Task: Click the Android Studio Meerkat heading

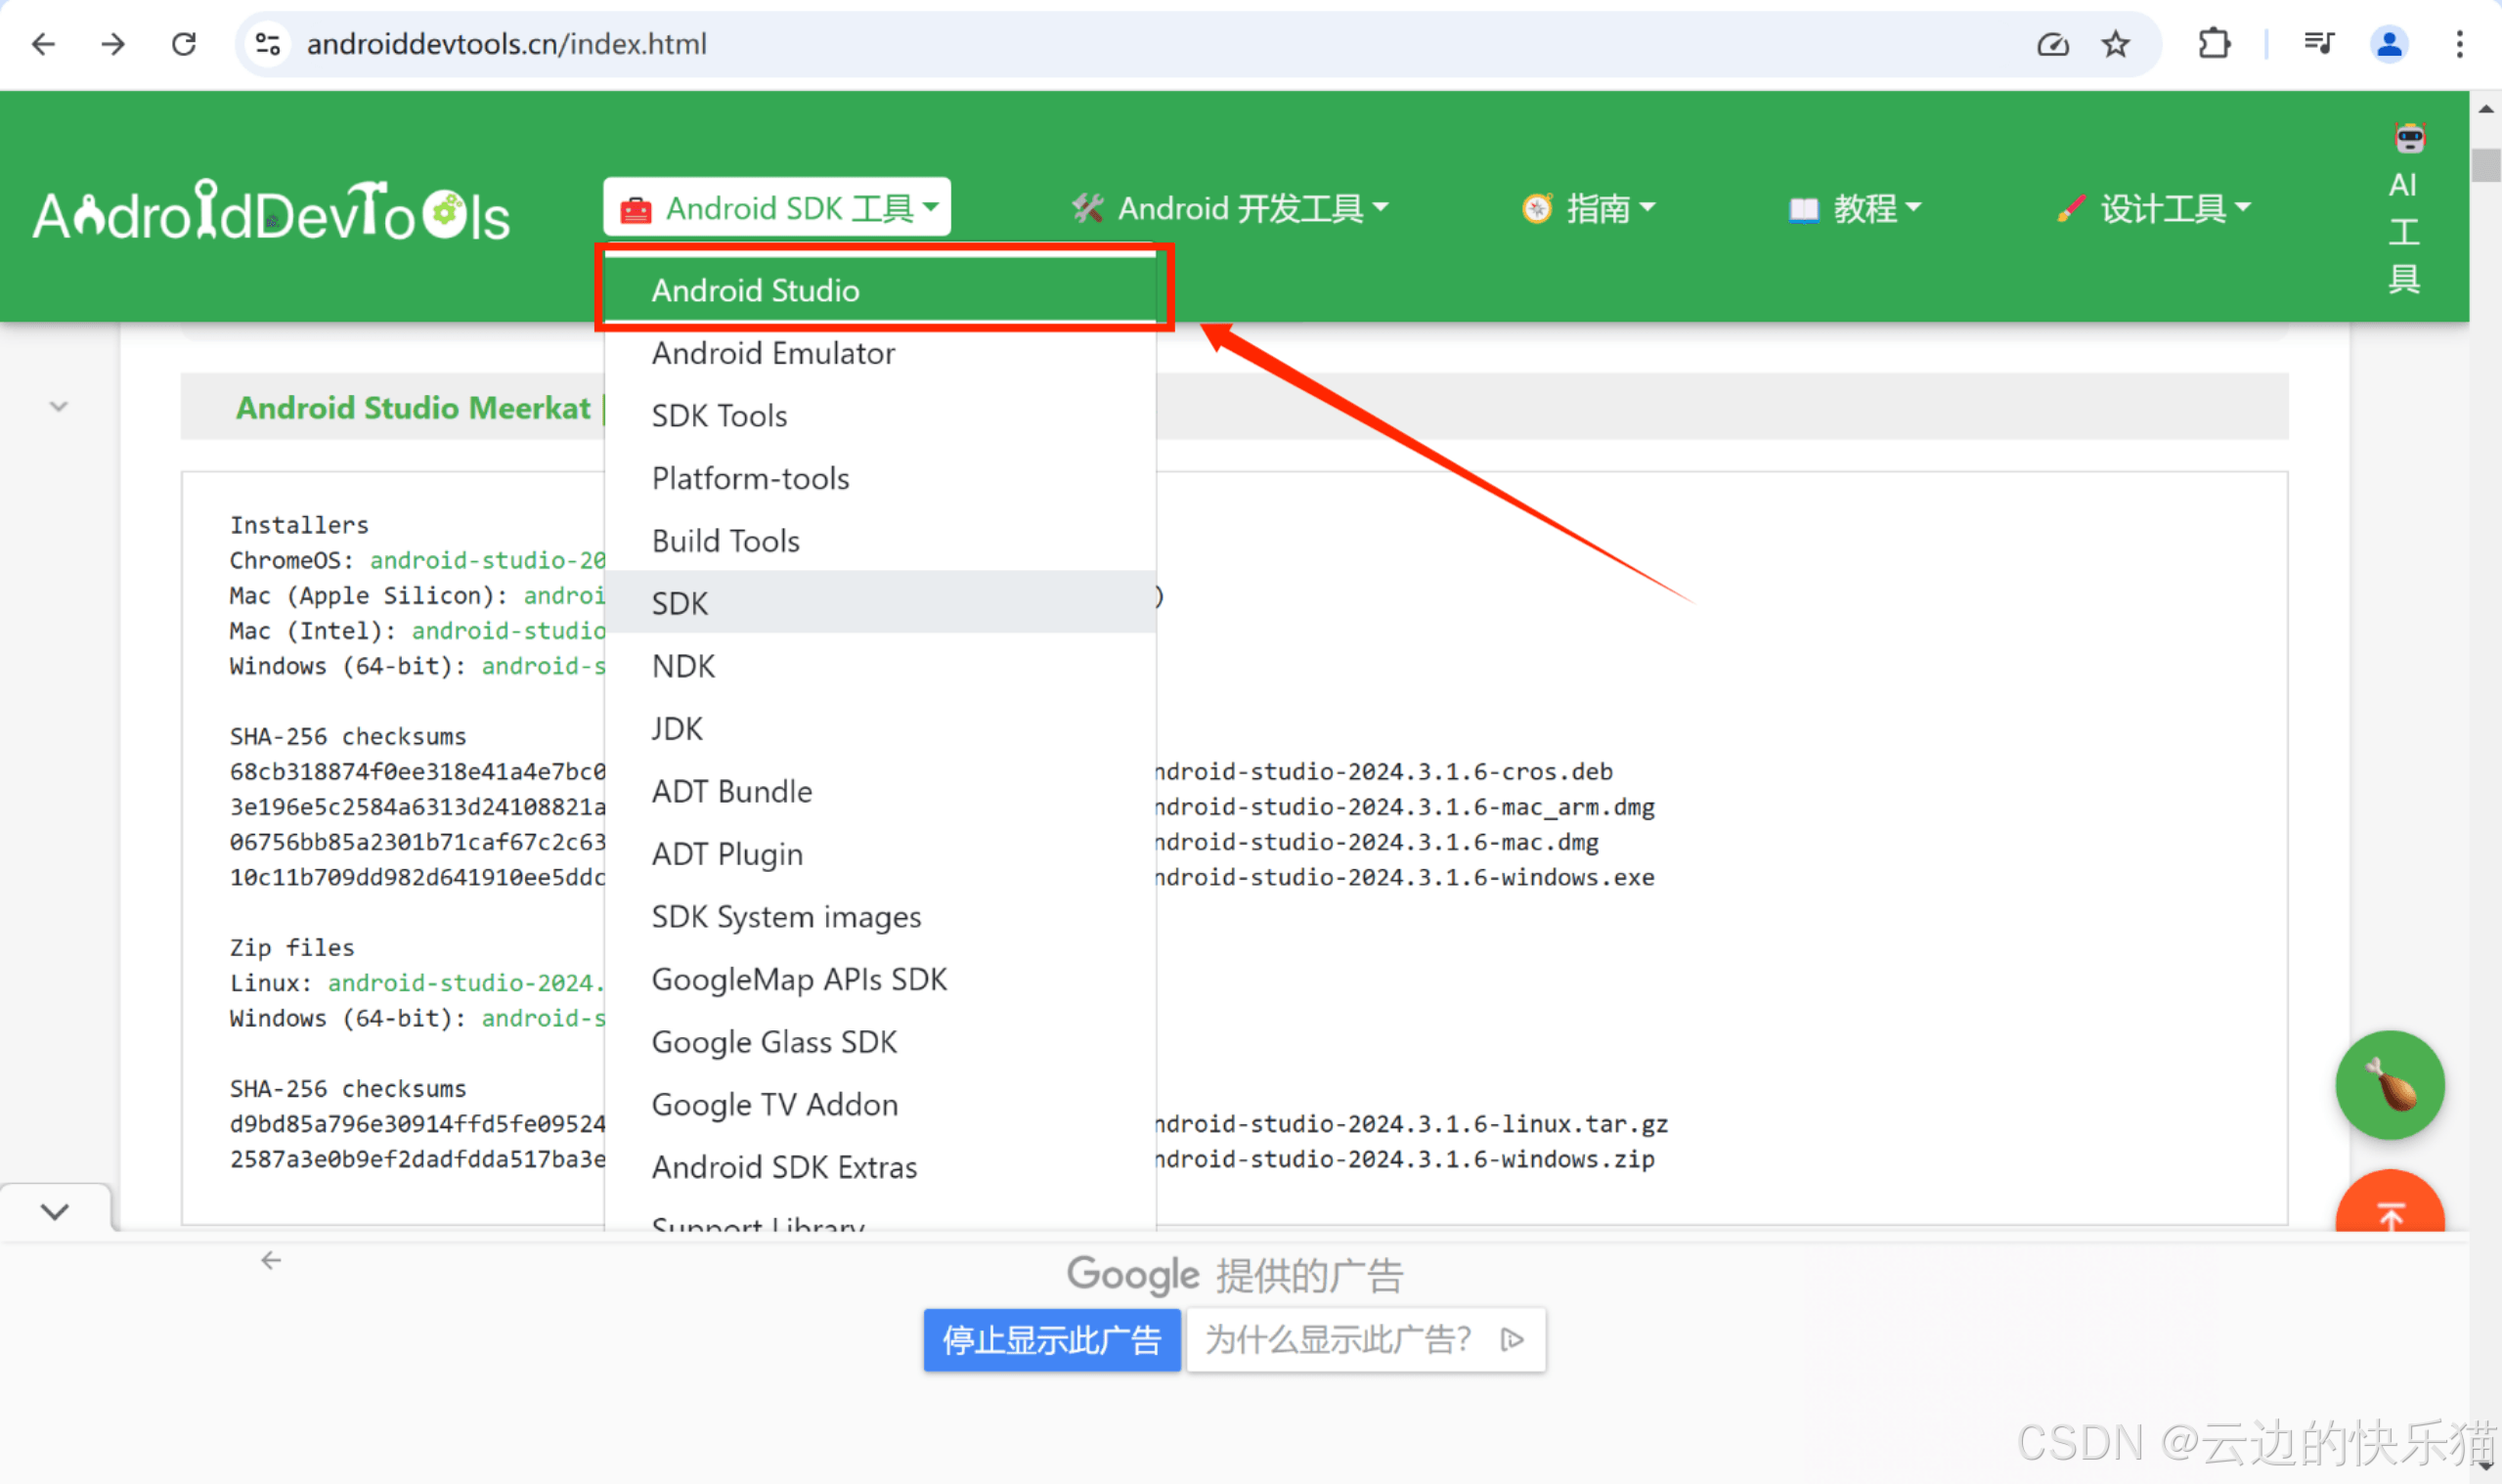Action: (413, 407)
